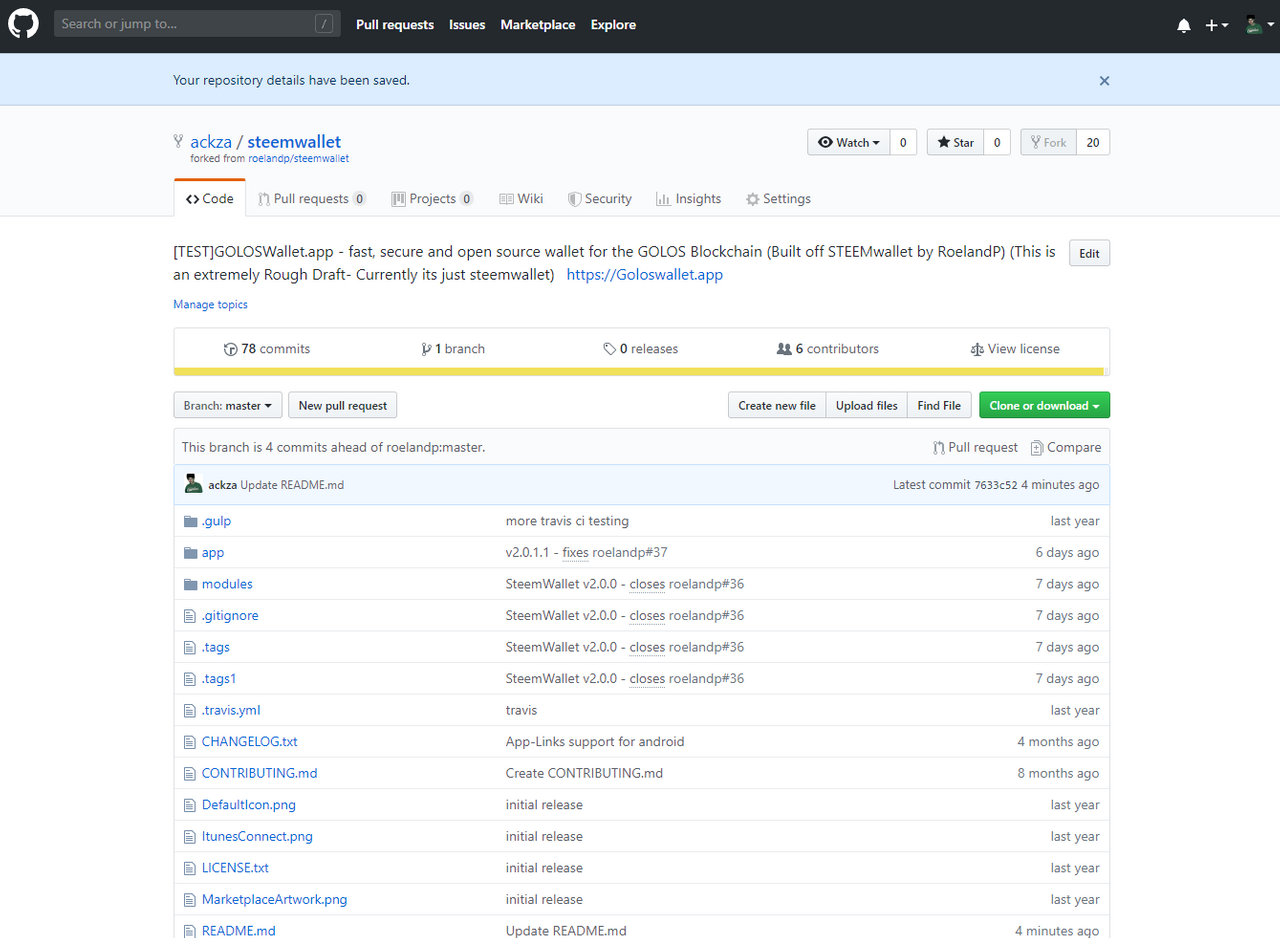This screenshot has width=1280, height=938.
Task: Open the https://Goloswallet.app link
Action: click(644, 274)
